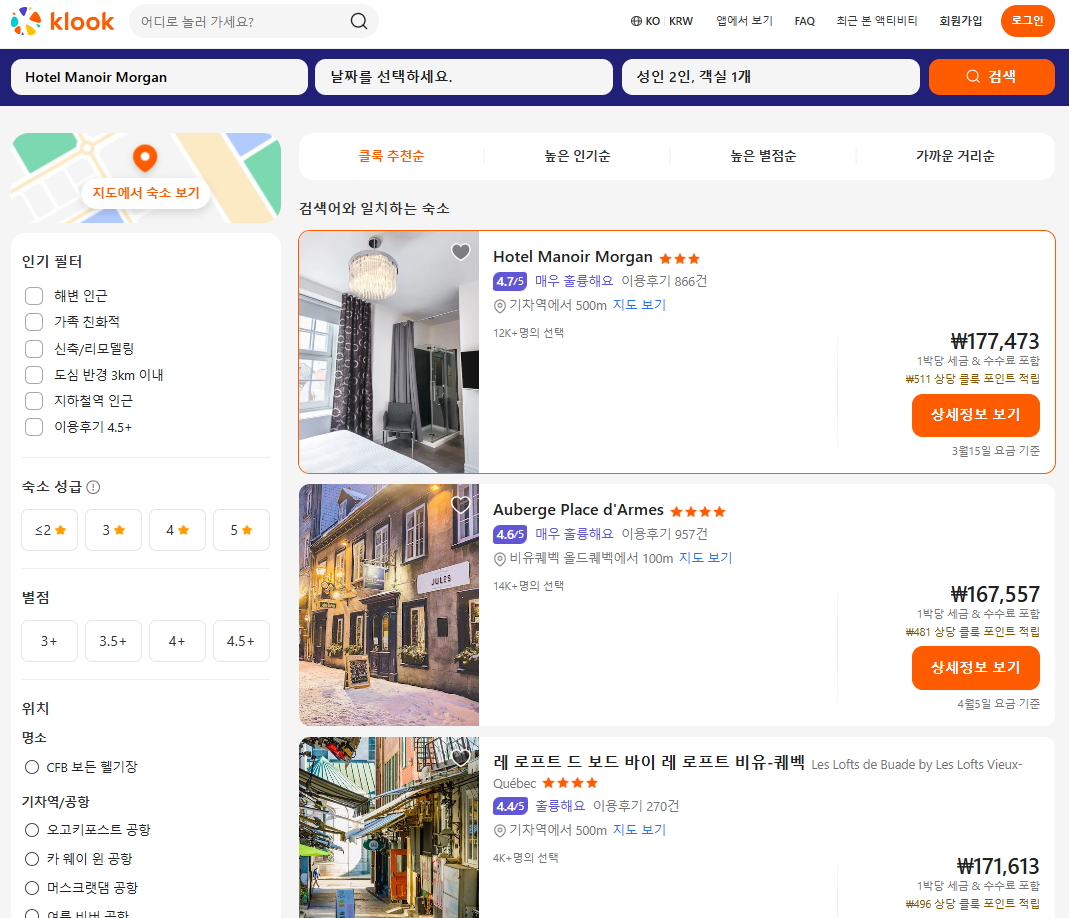Click location pin icon for Hotel Manoir Morgan

click(500, 306)
